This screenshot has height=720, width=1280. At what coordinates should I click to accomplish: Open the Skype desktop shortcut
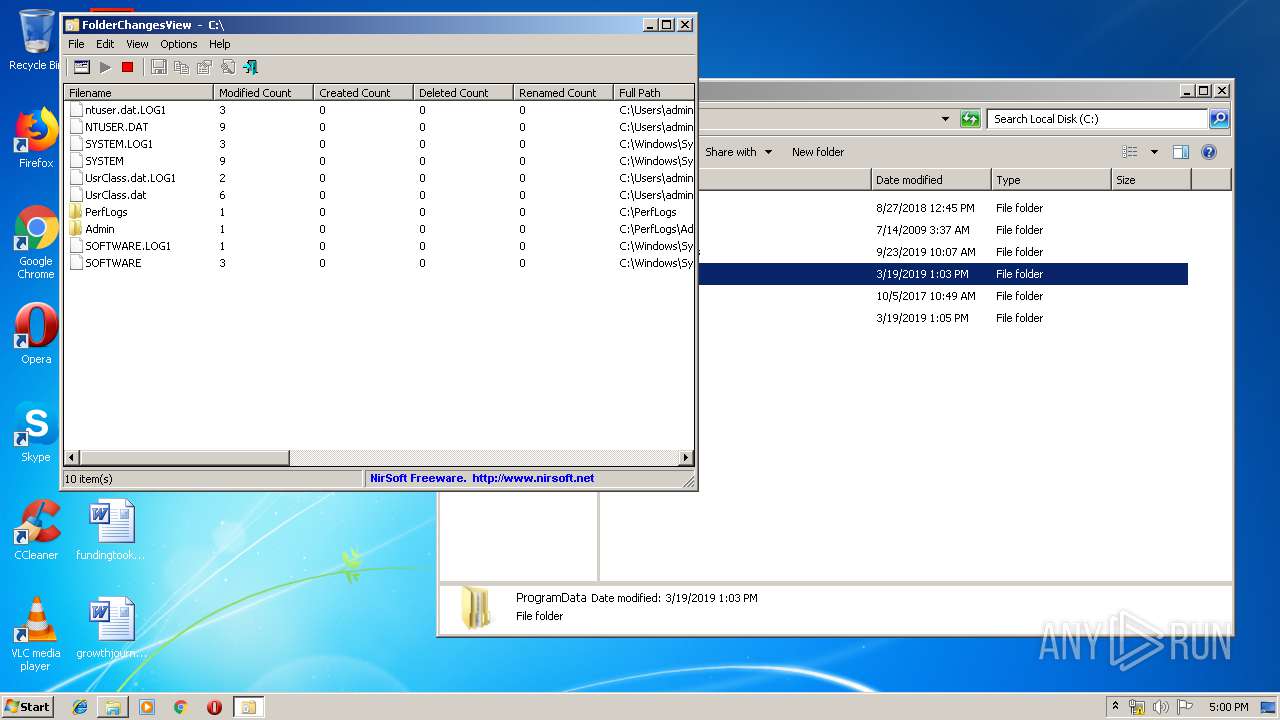36,433
